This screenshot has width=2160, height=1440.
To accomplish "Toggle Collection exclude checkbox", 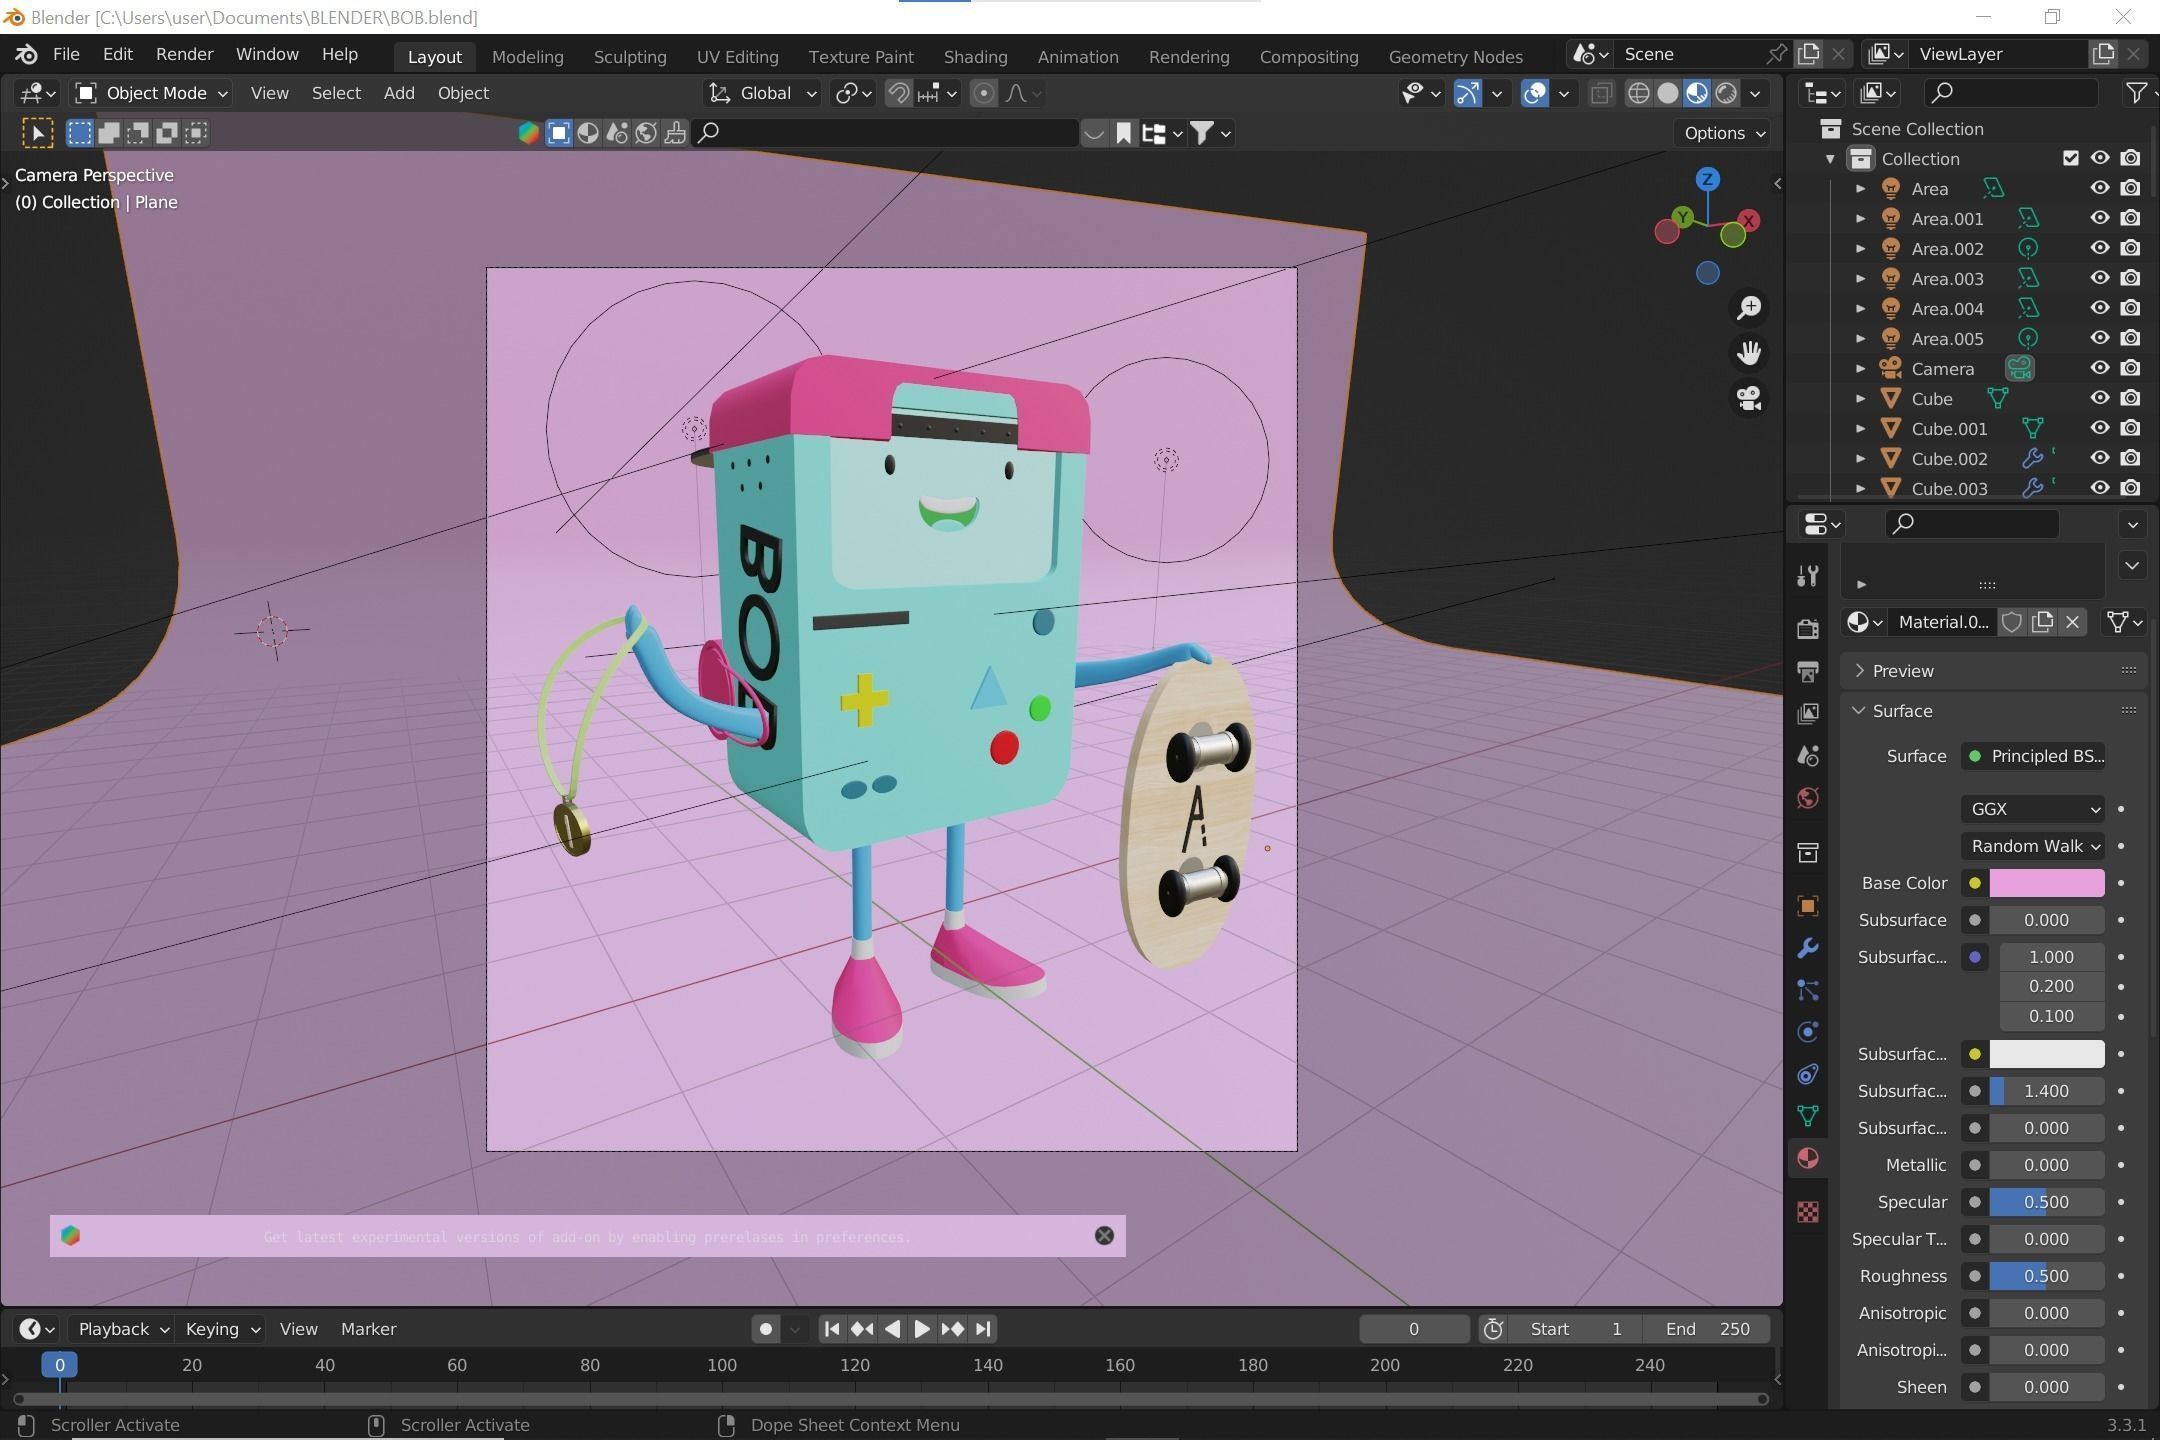I will [x=2070, y=158].
